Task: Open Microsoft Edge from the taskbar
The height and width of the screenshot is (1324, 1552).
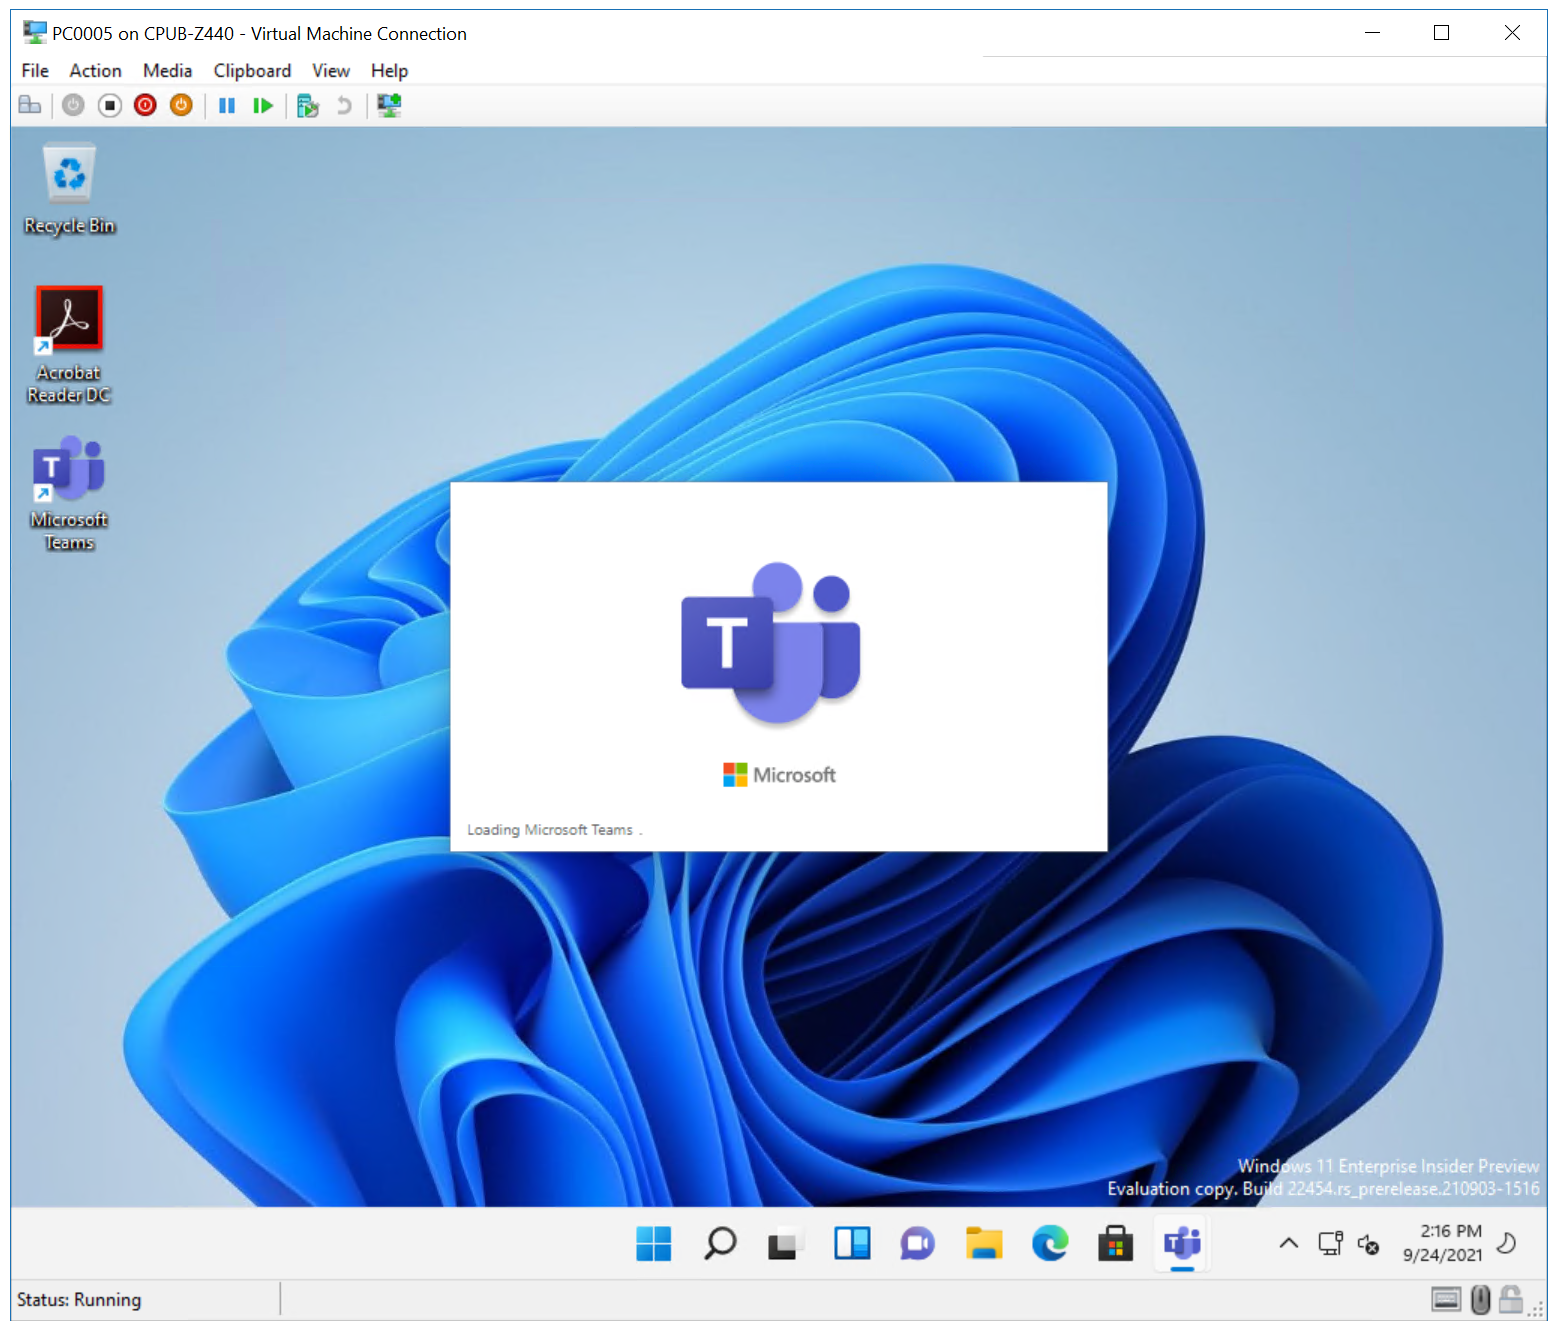Action: [x=1050, y=1243]
